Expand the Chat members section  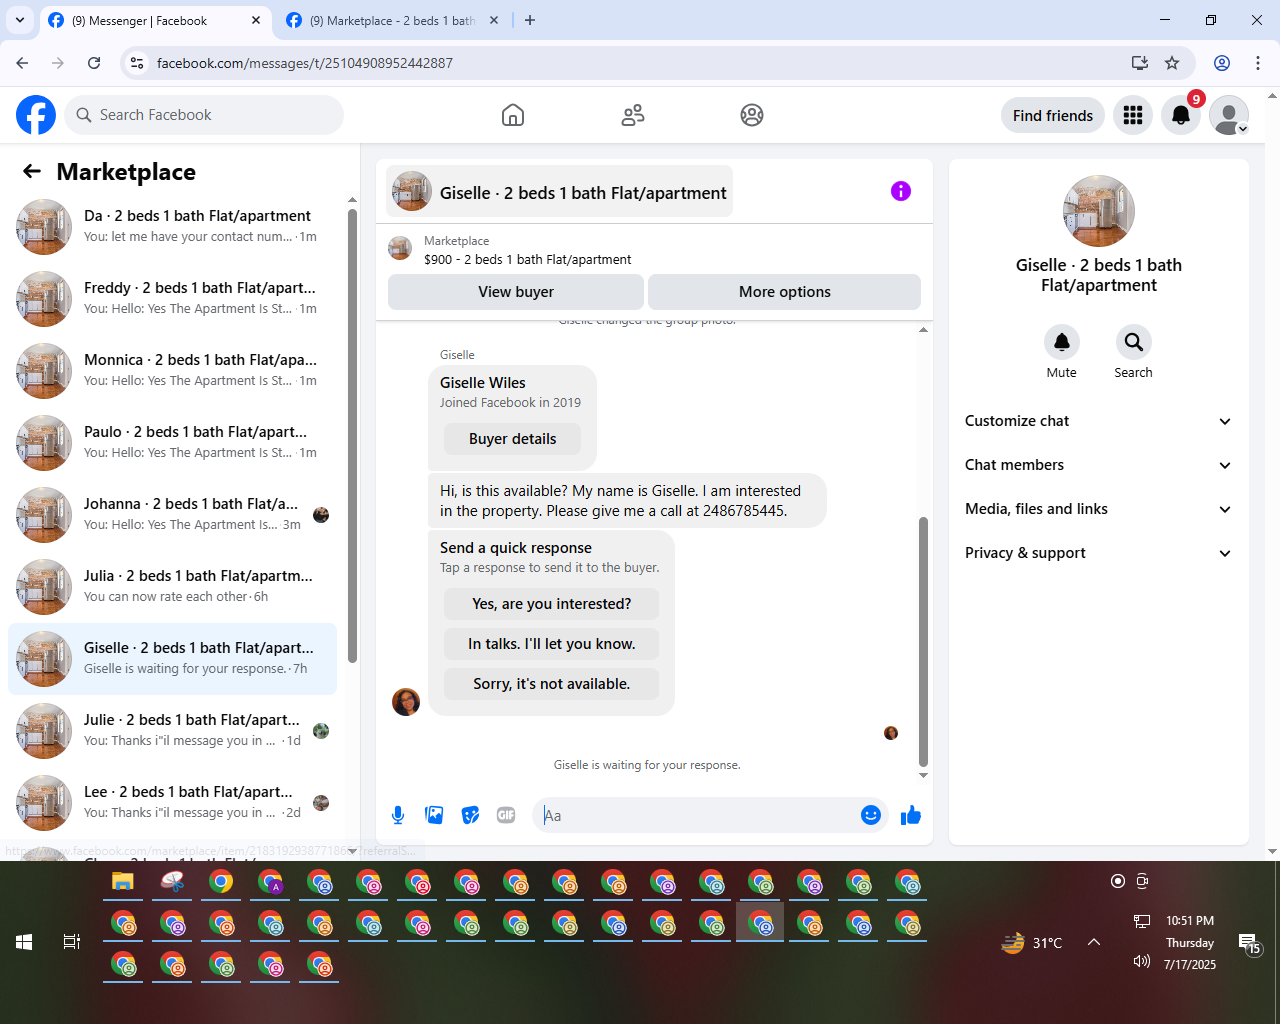(1099, 465)
